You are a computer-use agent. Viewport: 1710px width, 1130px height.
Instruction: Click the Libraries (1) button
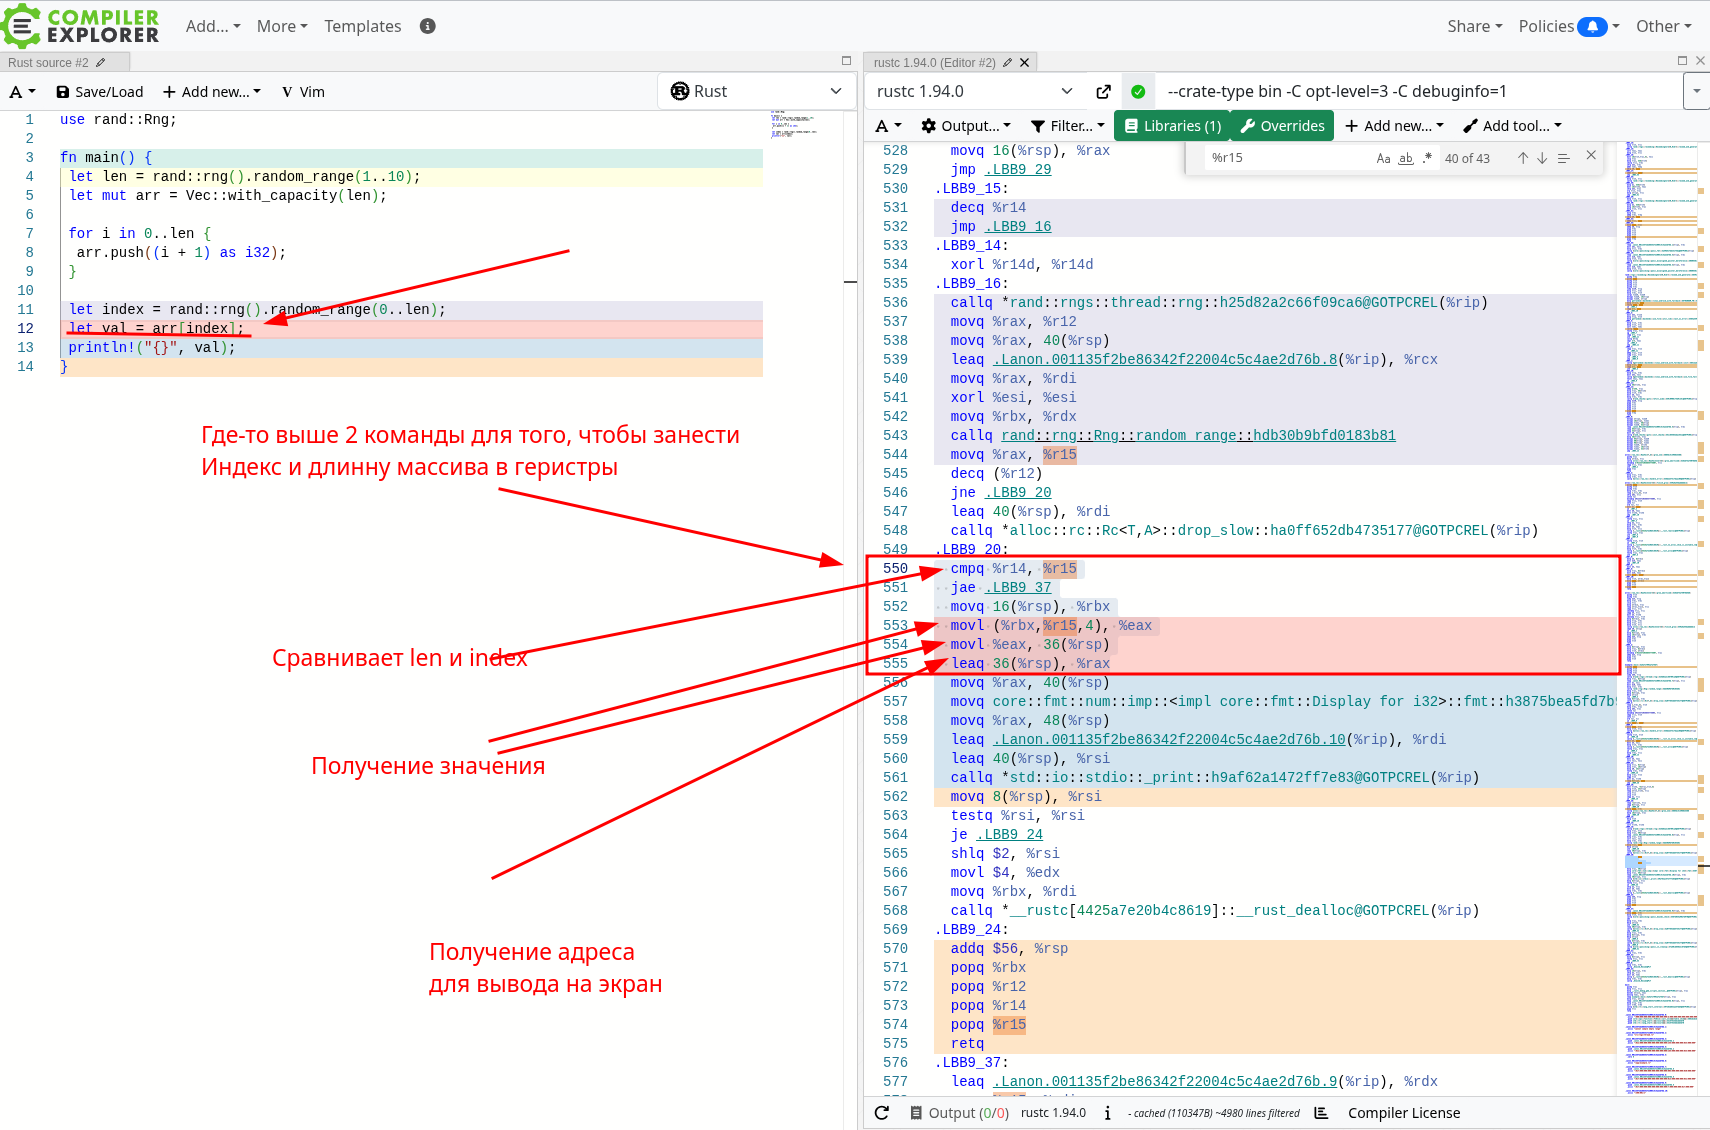coord(1173,126)
